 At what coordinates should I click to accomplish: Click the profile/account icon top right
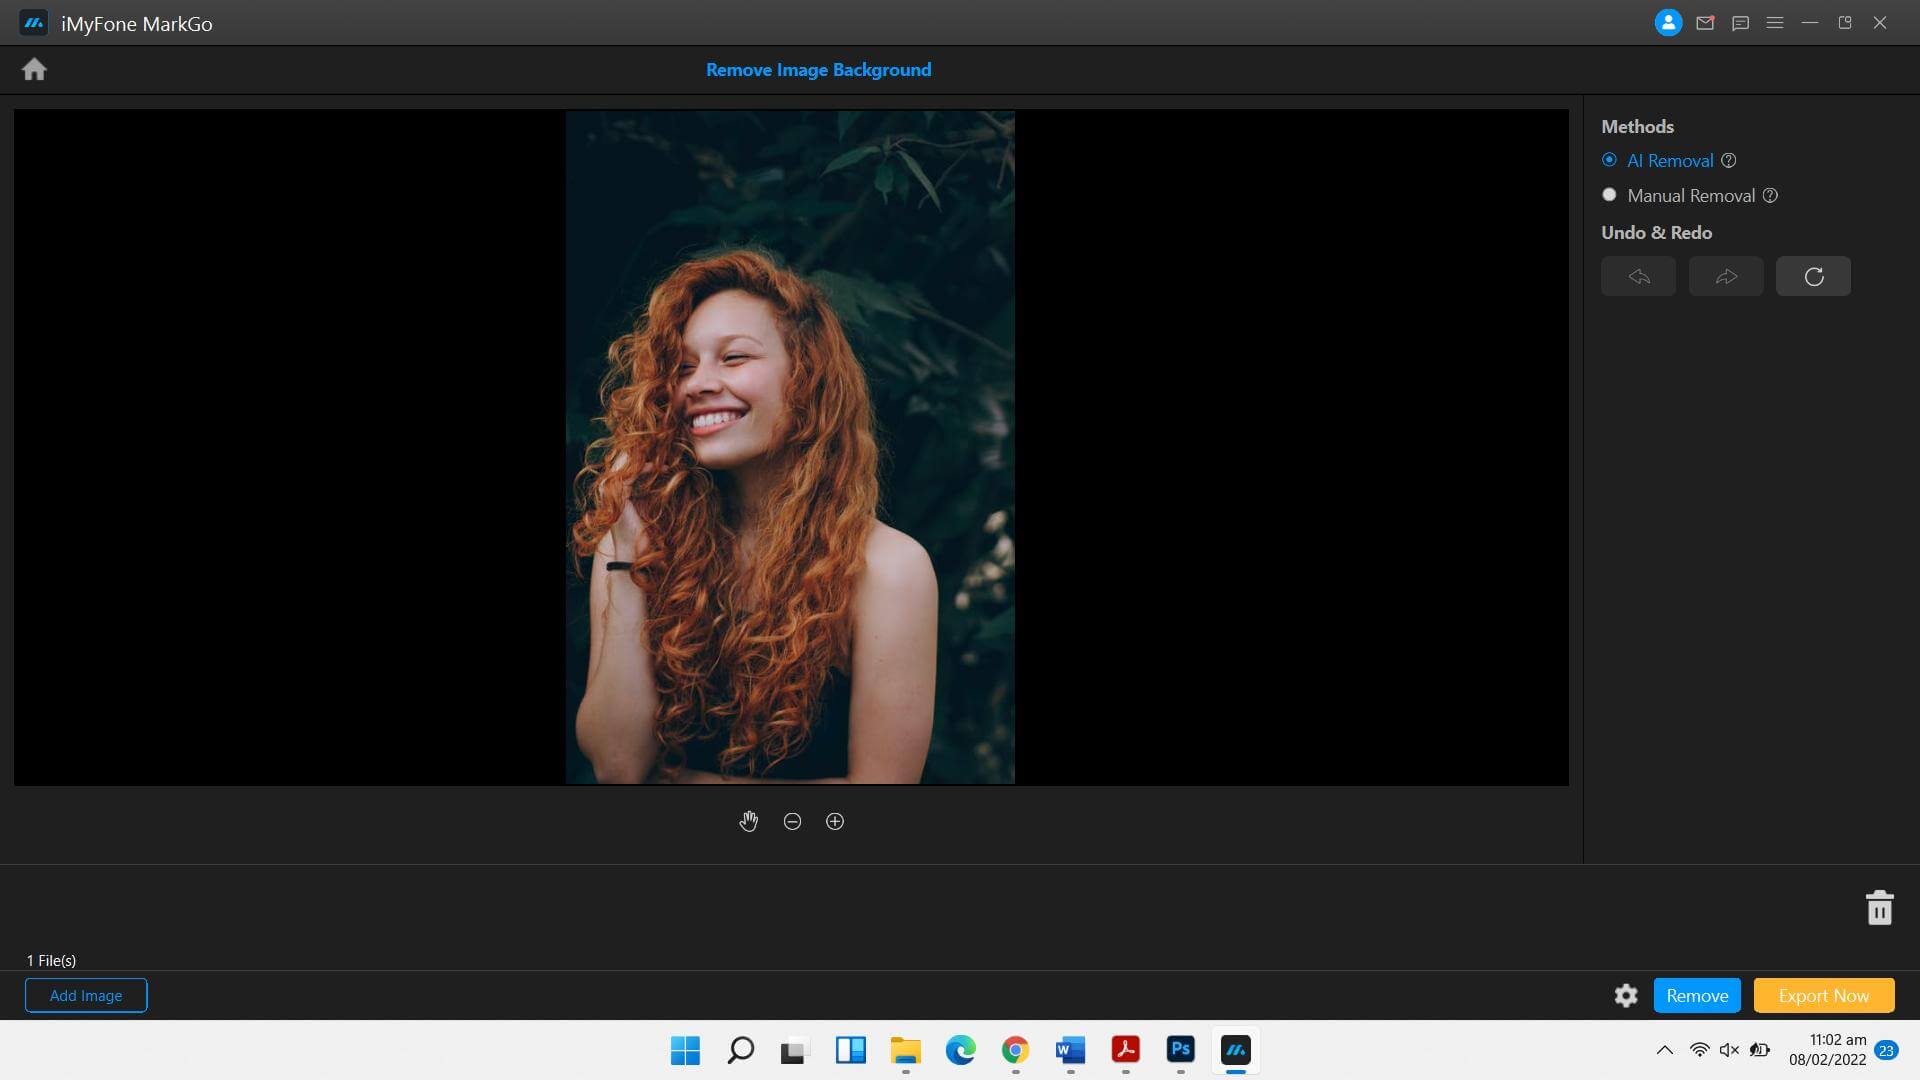[1667, 22]
